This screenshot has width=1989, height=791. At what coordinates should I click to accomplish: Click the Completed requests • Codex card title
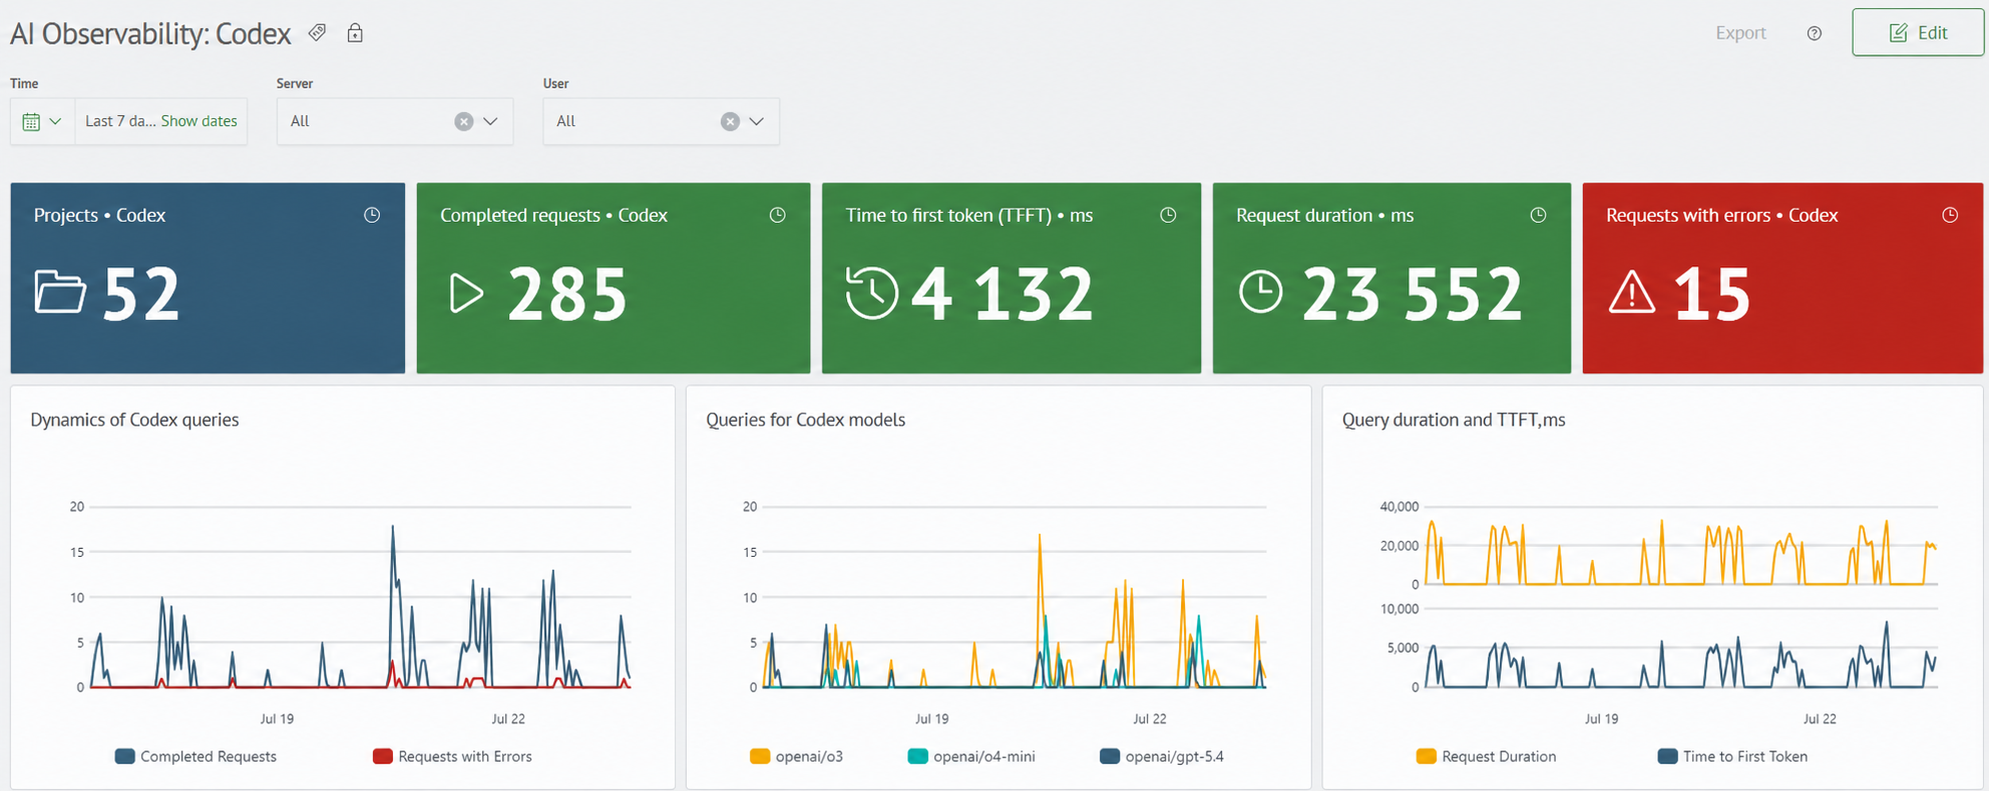pos(554,215)
